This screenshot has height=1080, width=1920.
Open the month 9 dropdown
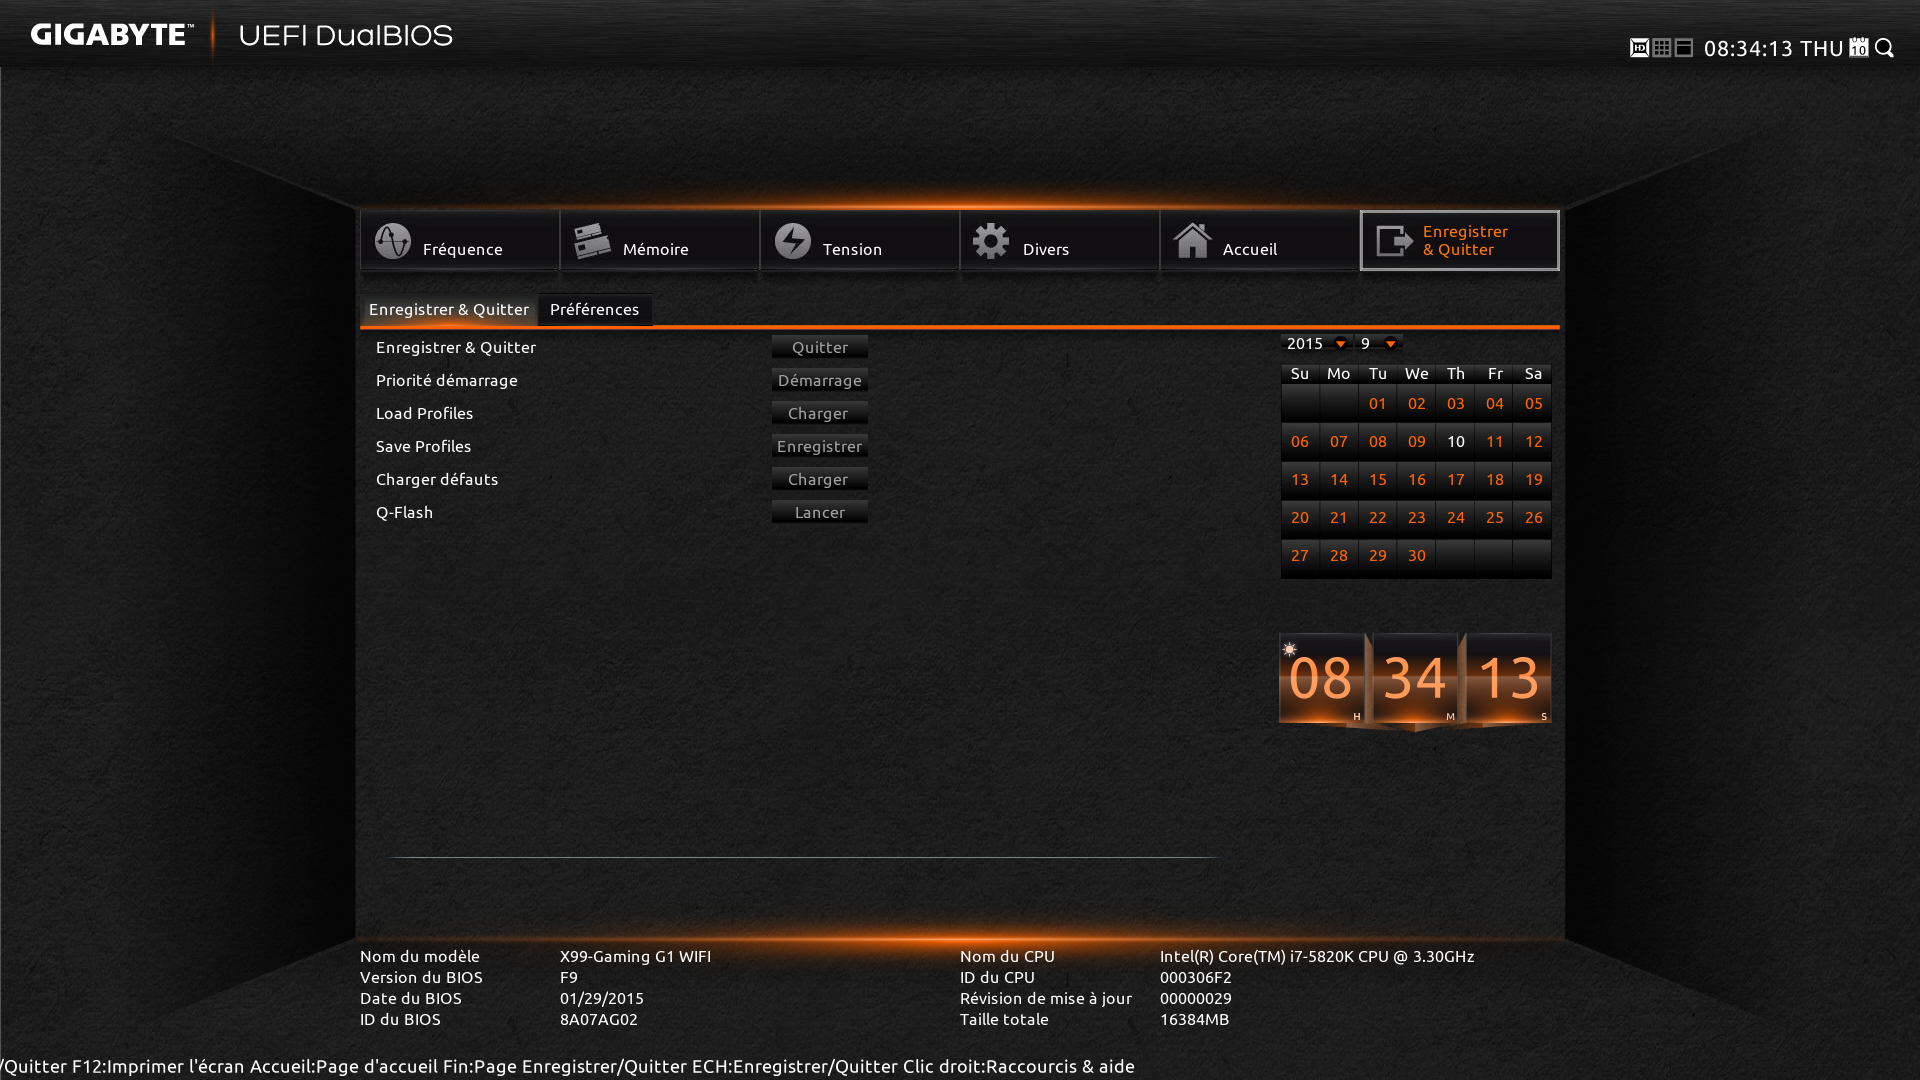[1379, 343]
